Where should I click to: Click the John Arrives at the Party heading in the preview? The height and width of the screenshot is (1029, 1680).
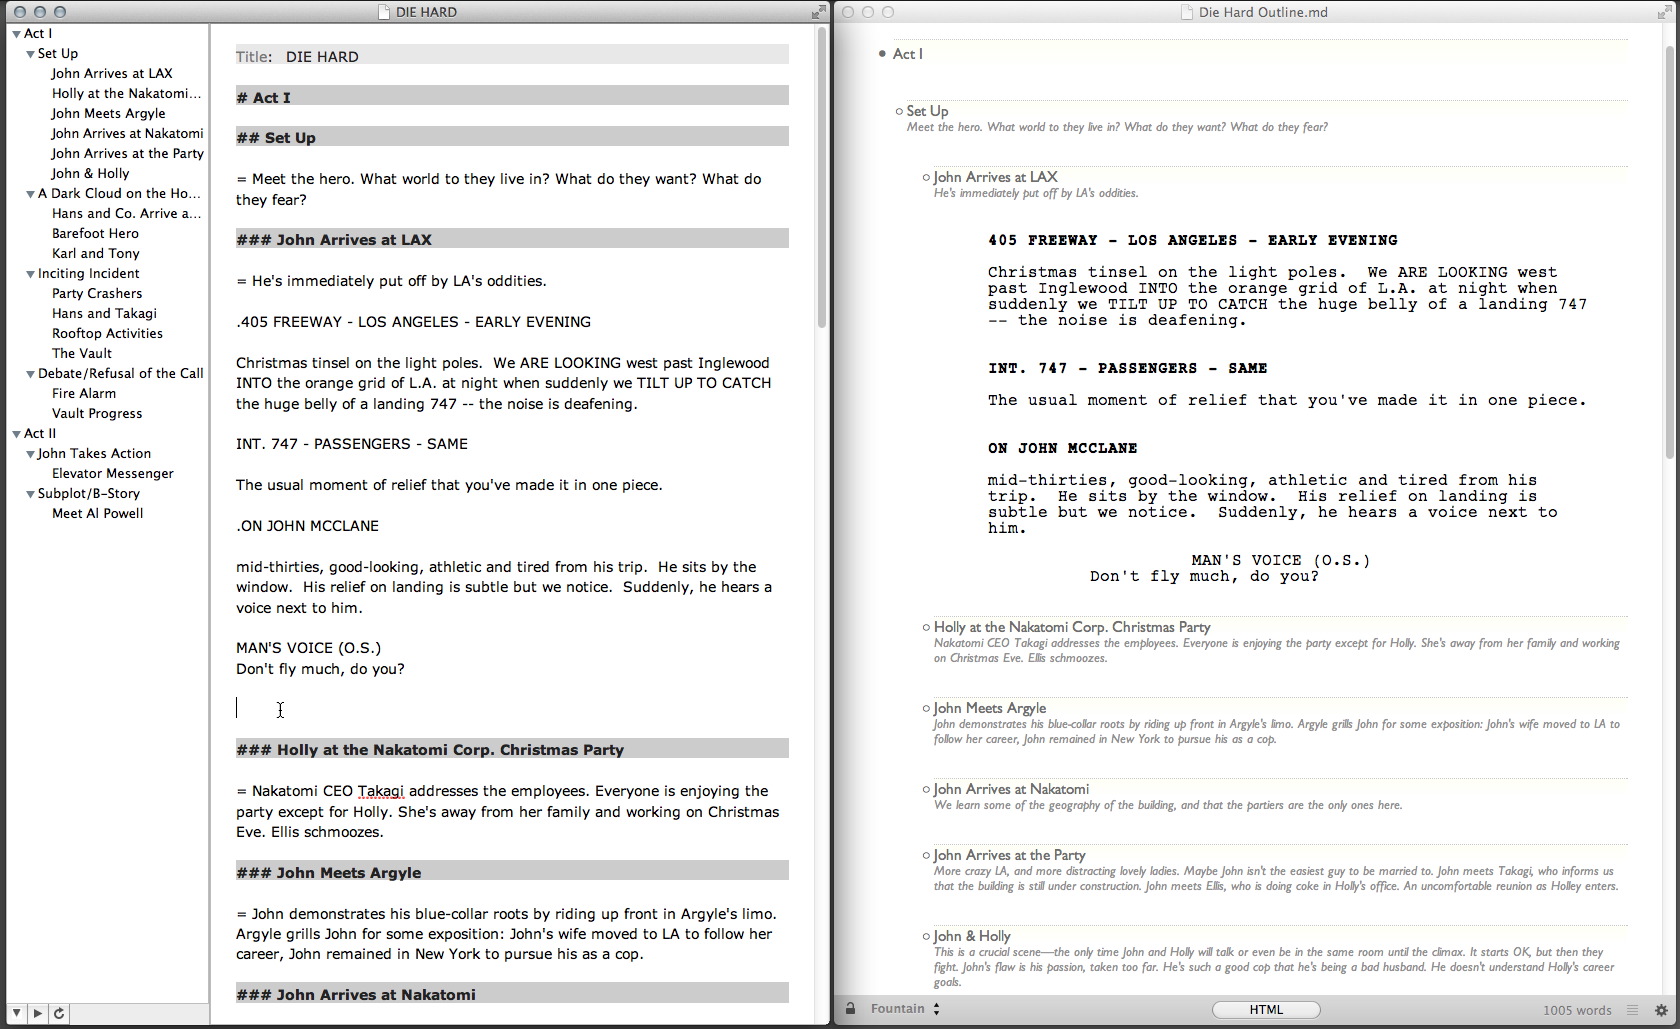1009,855
